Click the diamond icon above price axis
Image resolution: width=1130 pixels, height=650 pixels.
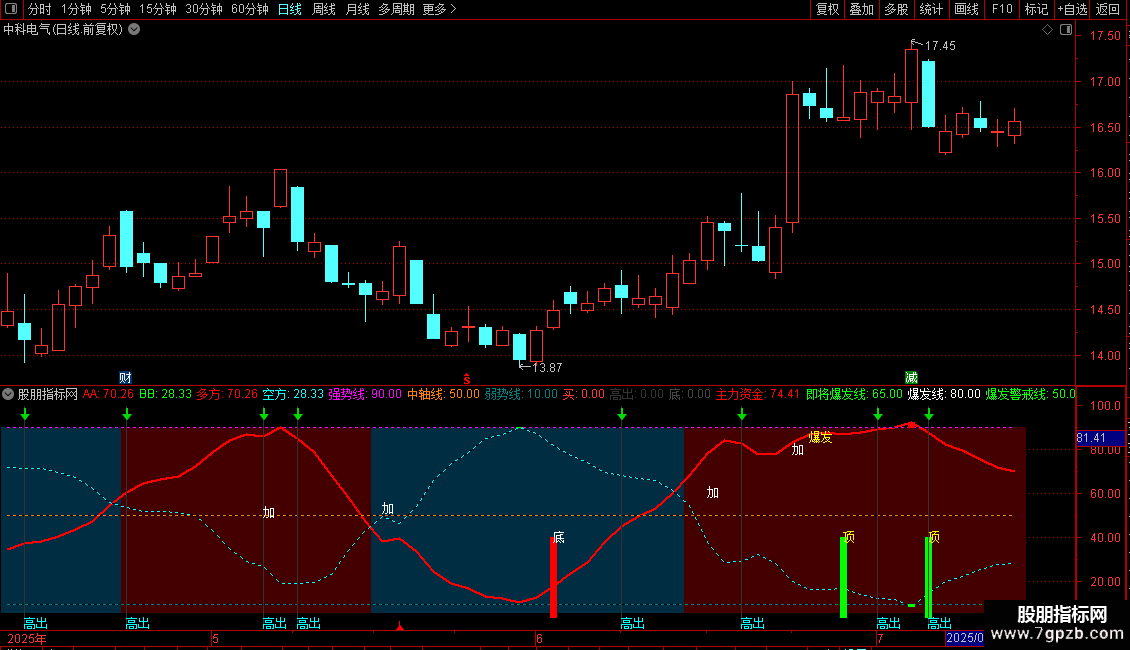click(x=1048, y=30)
